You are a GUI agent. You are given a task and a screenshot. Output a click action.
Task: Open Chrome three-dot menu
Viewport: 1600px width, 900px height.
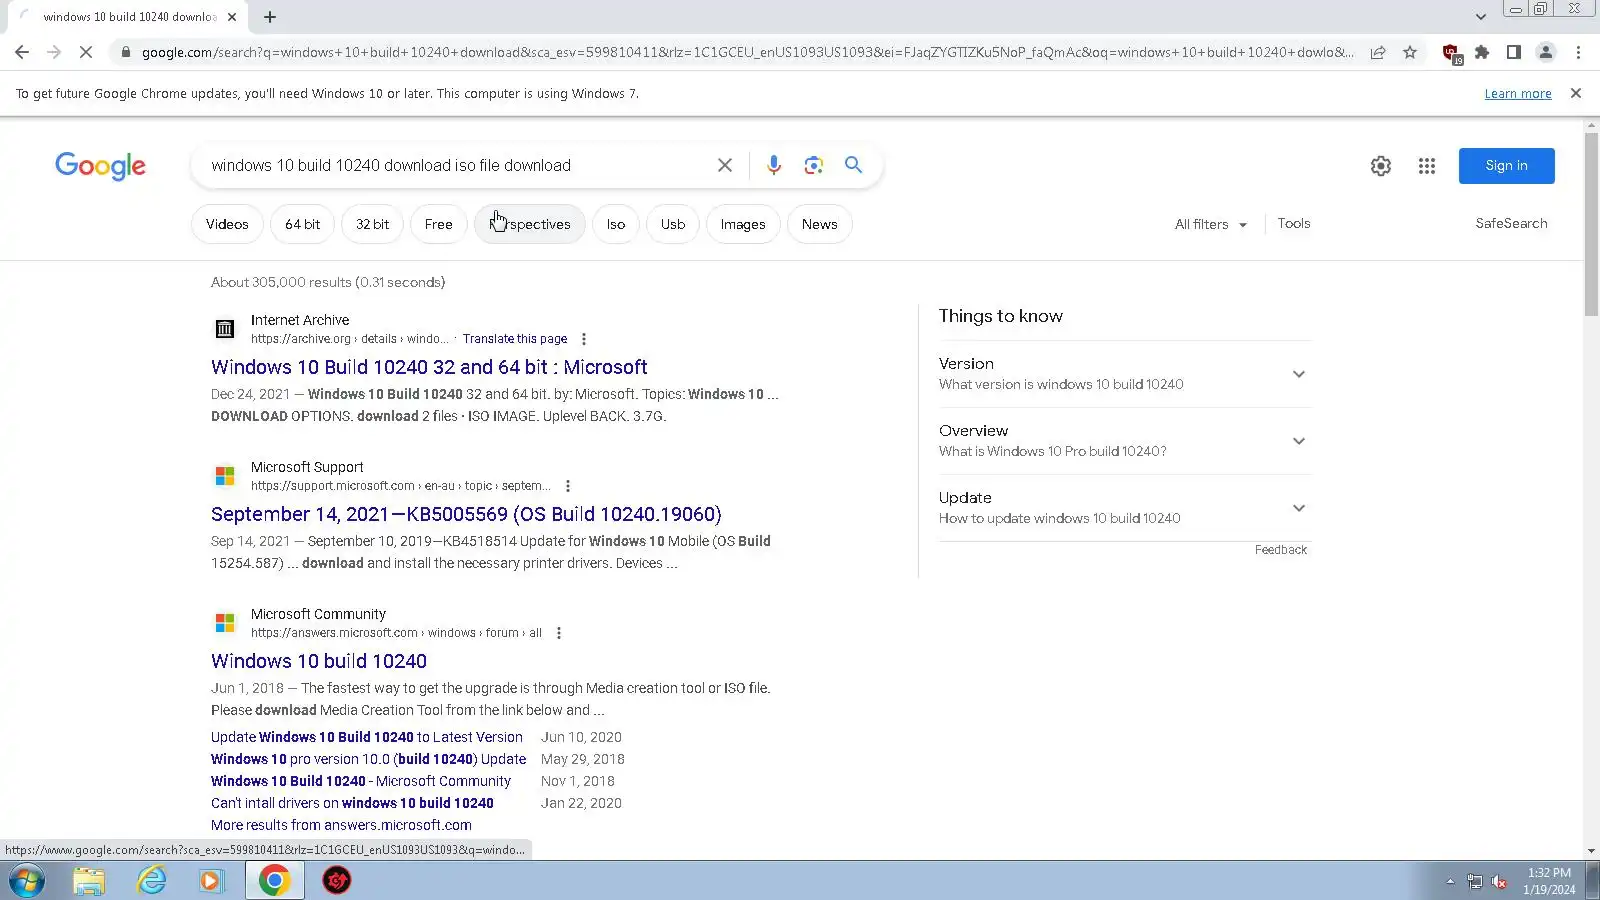(x=1578, y=52)
